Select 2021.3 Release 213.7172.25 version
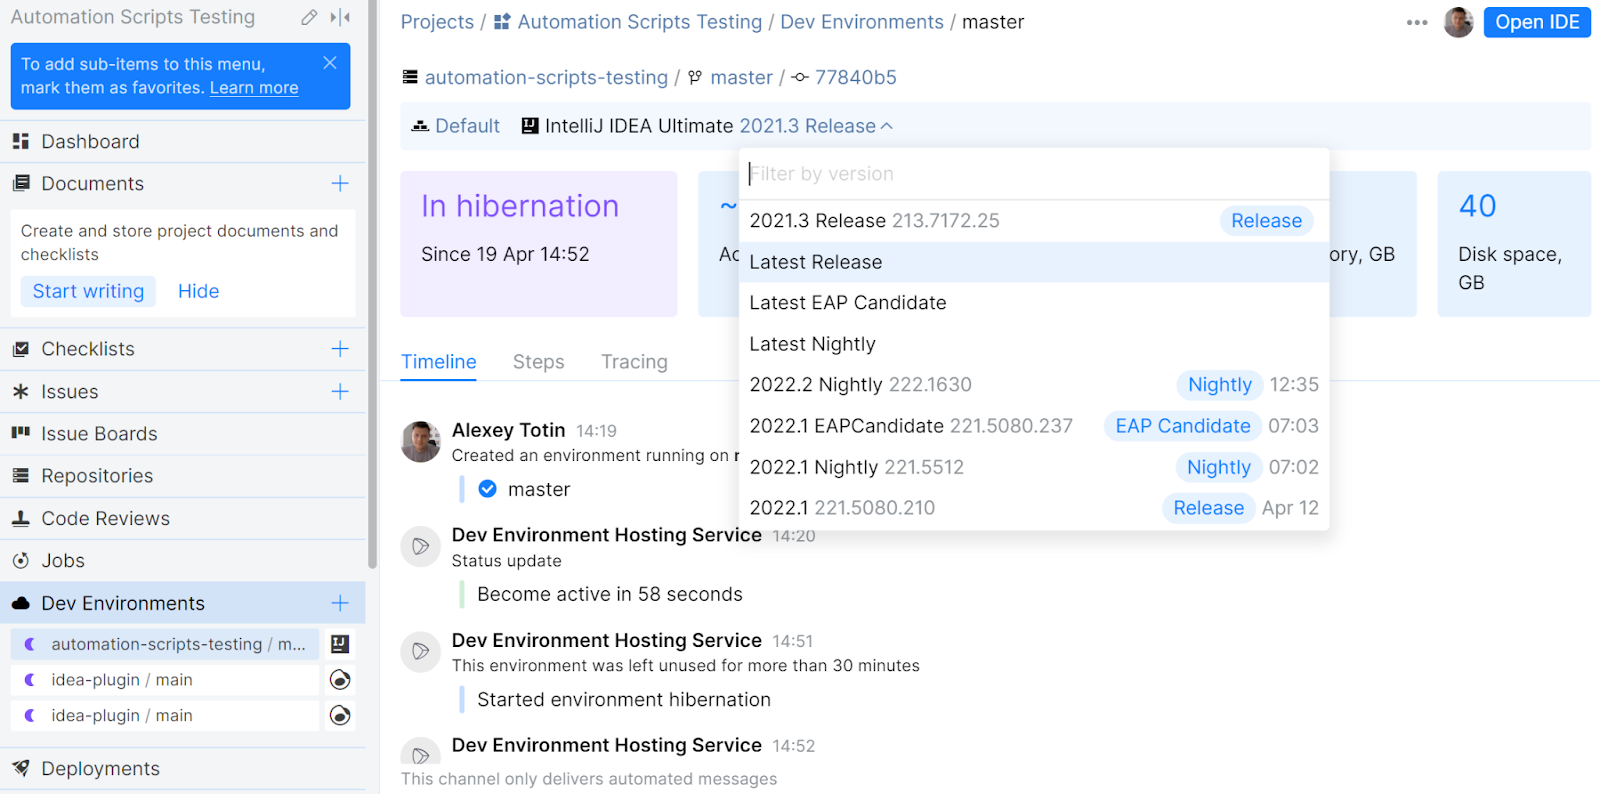1600x794 pixels. point(1034,221)
